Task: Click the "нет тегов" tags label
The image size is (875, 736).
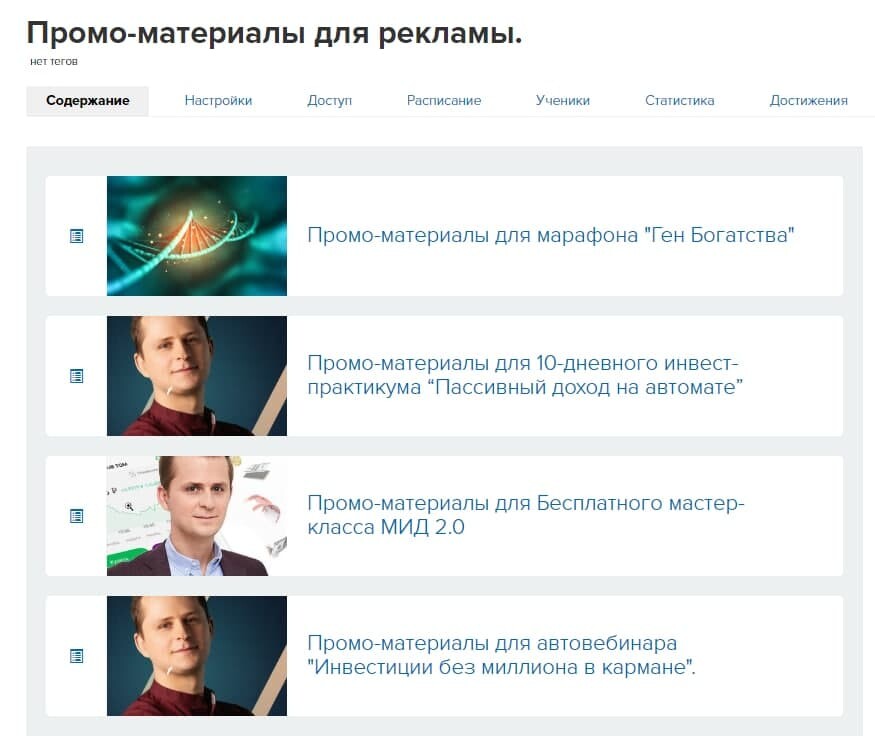Action: tap(54, 61)
